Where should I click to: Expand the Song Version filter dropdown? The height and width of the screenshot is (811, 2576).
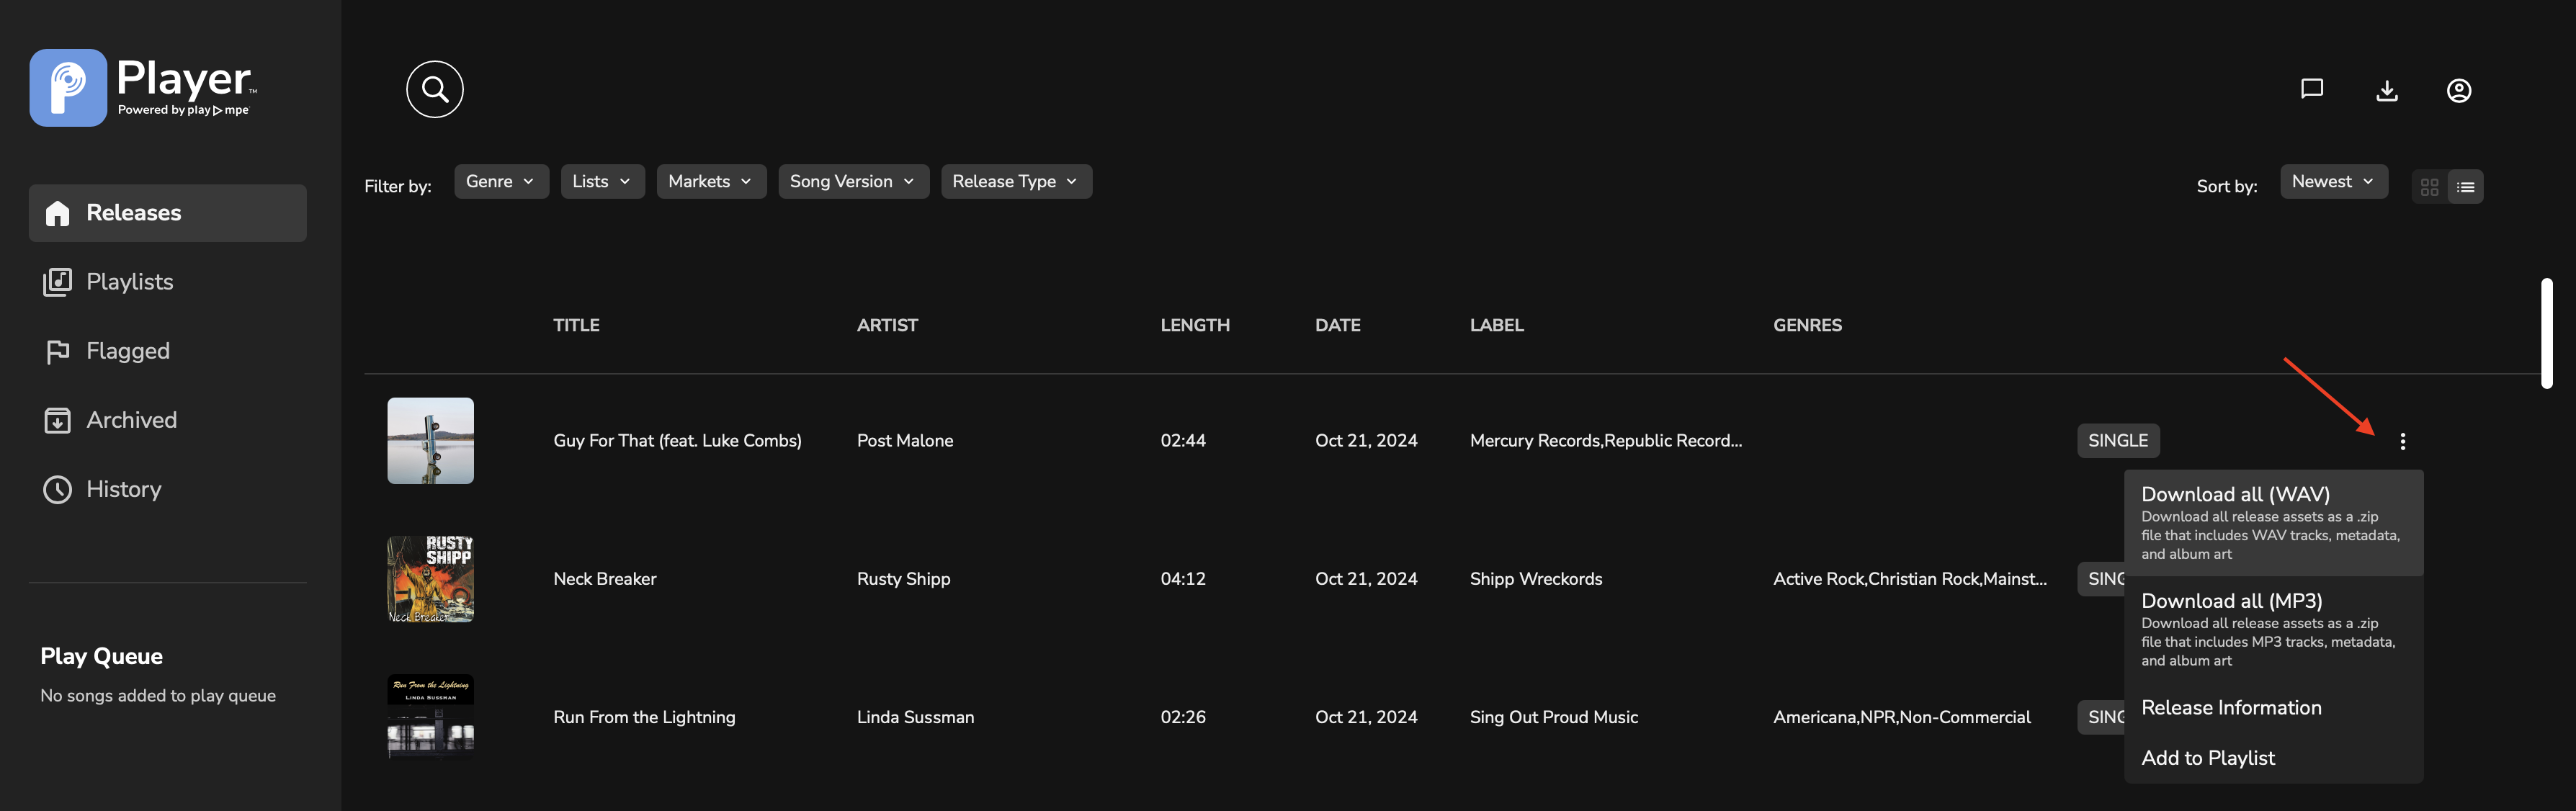tap(853, 181)
